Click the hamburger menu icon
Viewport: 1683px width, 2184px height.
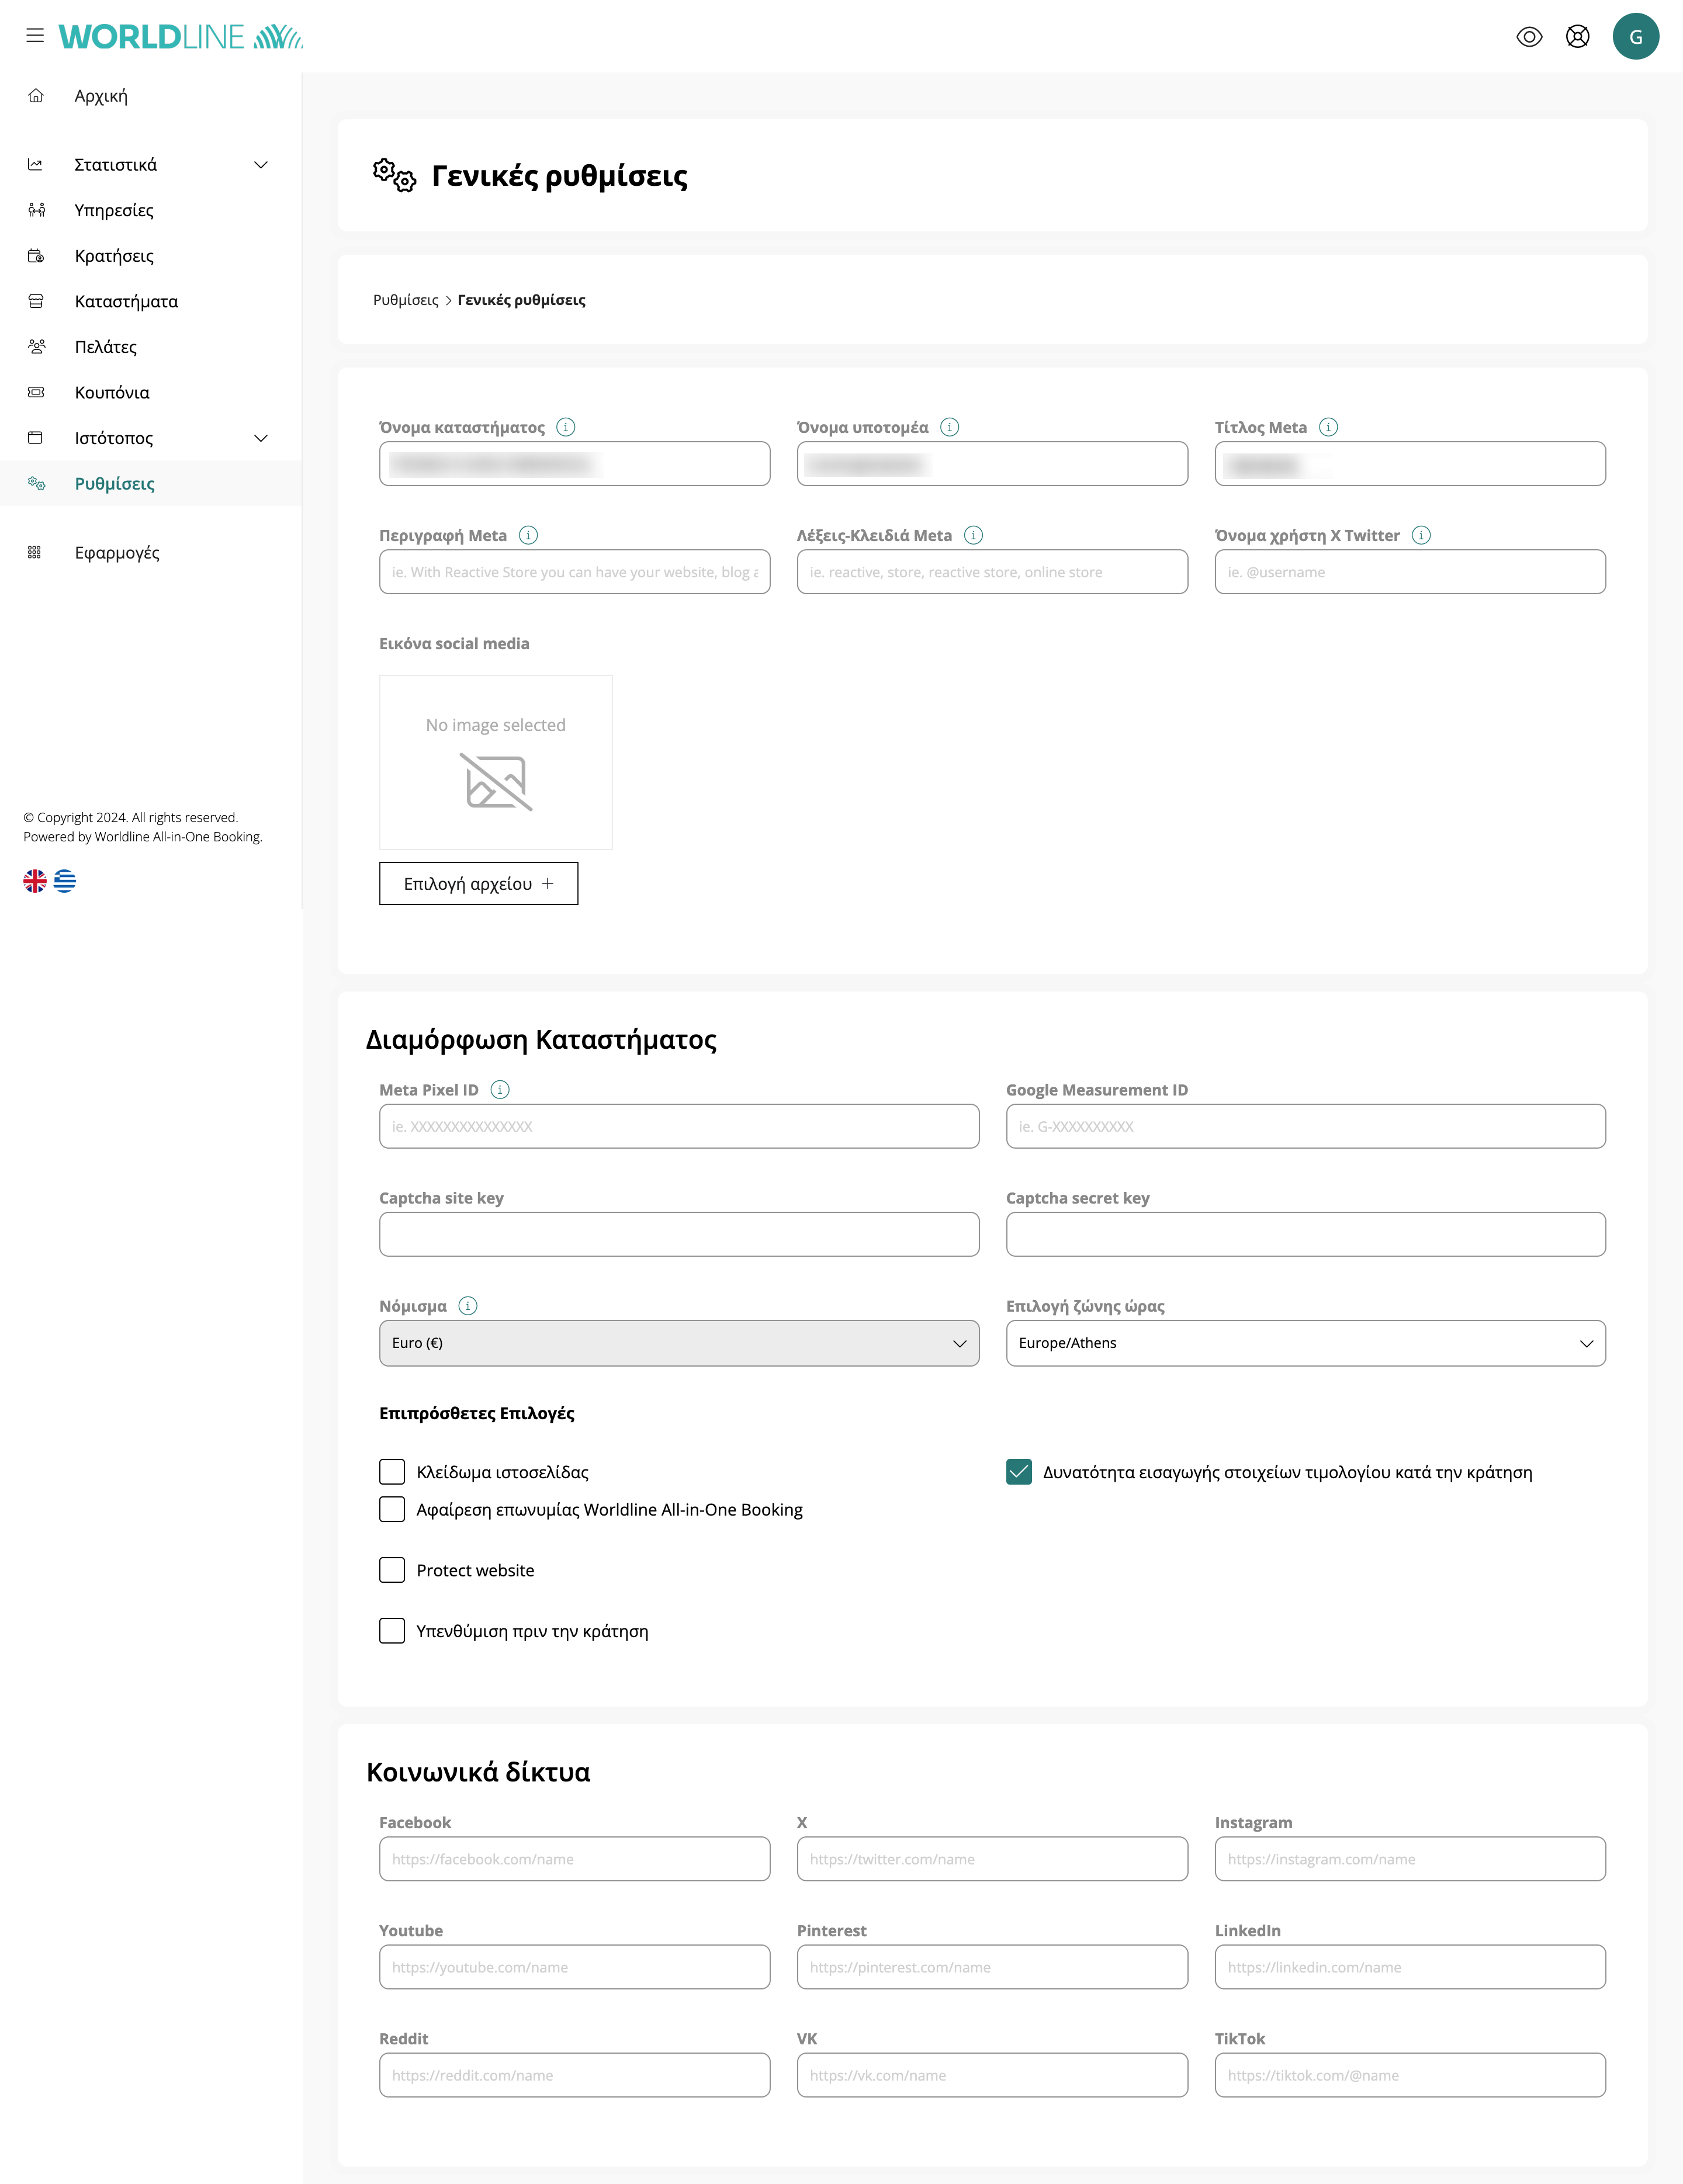click(x=35, y=36)
